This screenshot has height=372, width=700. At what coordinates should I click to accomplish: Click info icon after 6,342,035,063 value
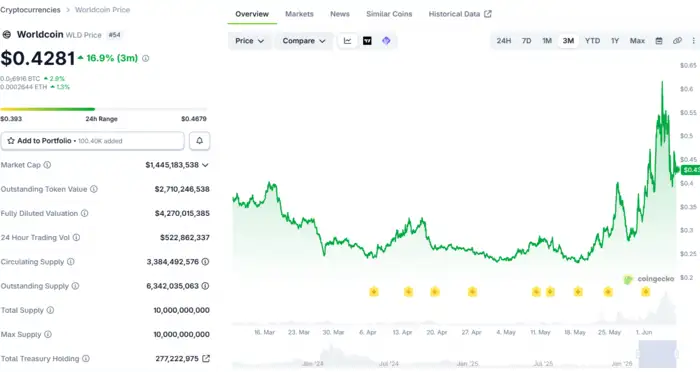(x=205, y=286)
